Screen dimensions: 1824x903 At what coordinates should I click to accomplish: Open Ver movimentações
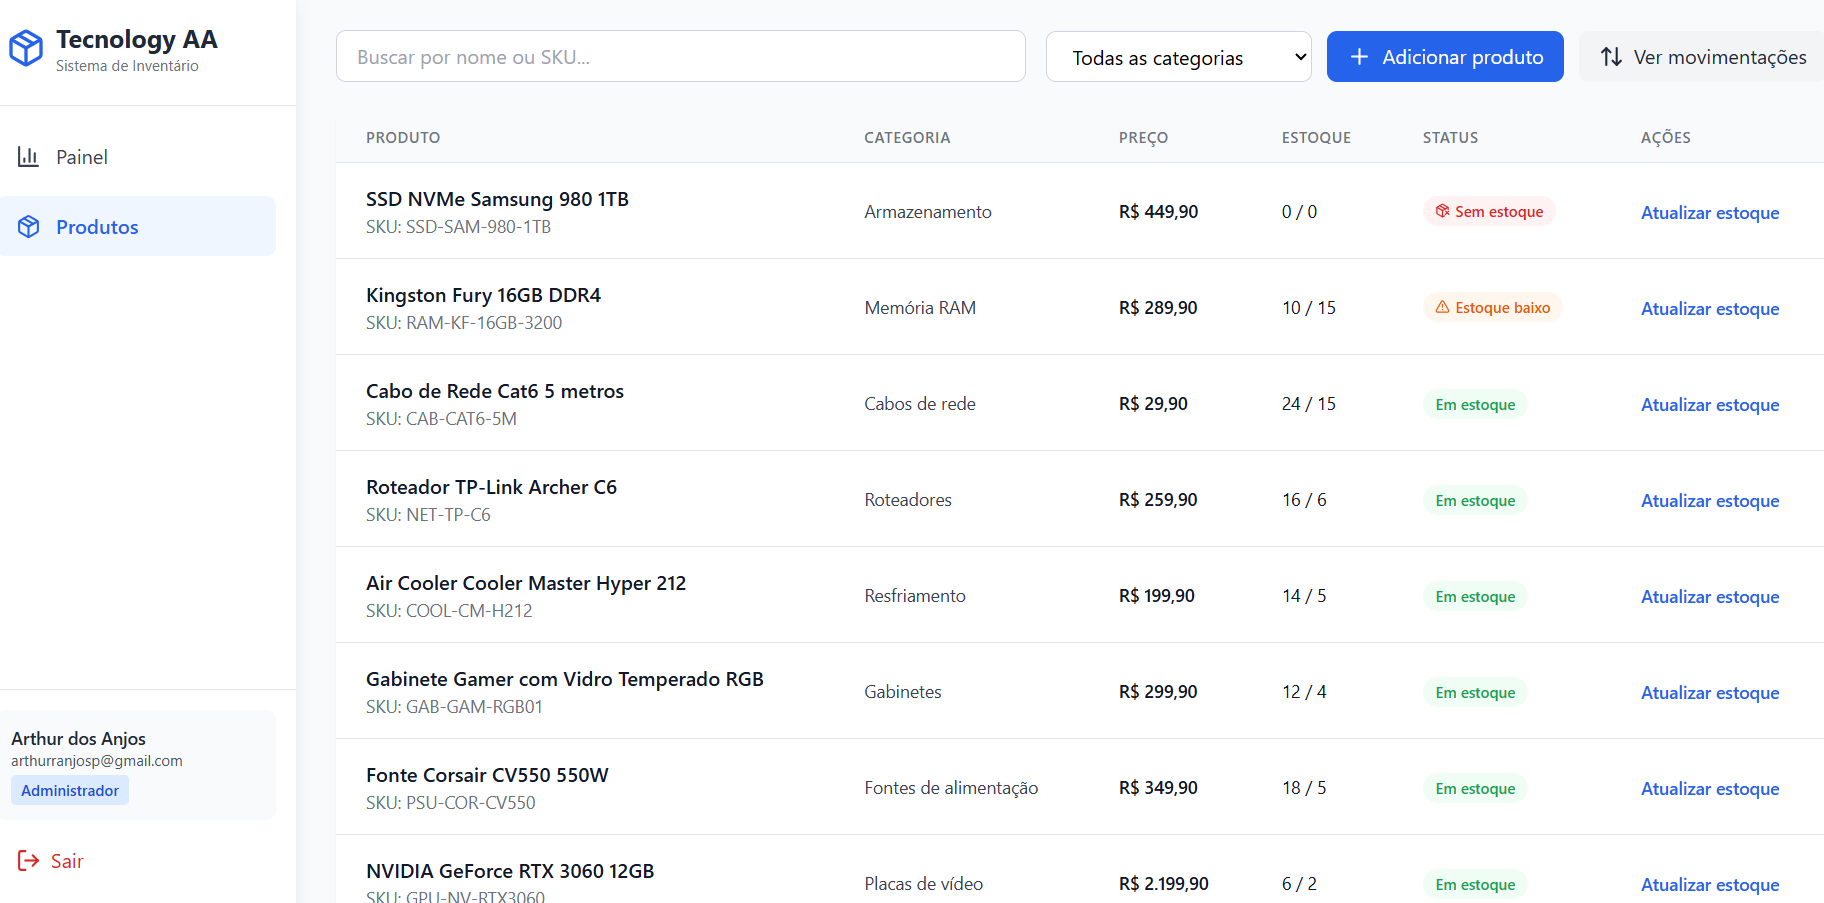pos(1705,57)
